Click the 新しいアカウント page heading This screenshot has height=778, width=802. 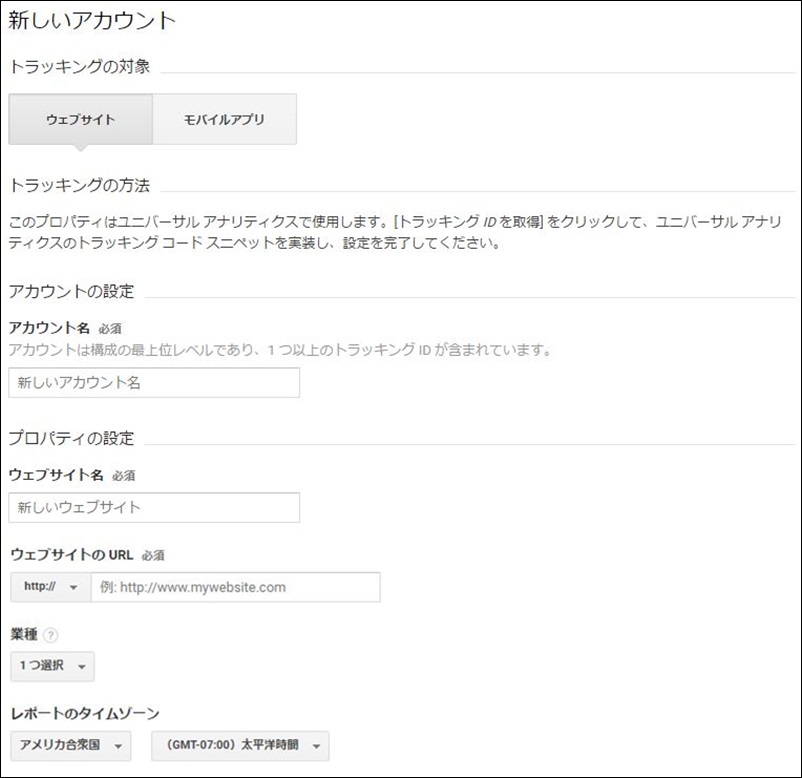coord(92,20)
